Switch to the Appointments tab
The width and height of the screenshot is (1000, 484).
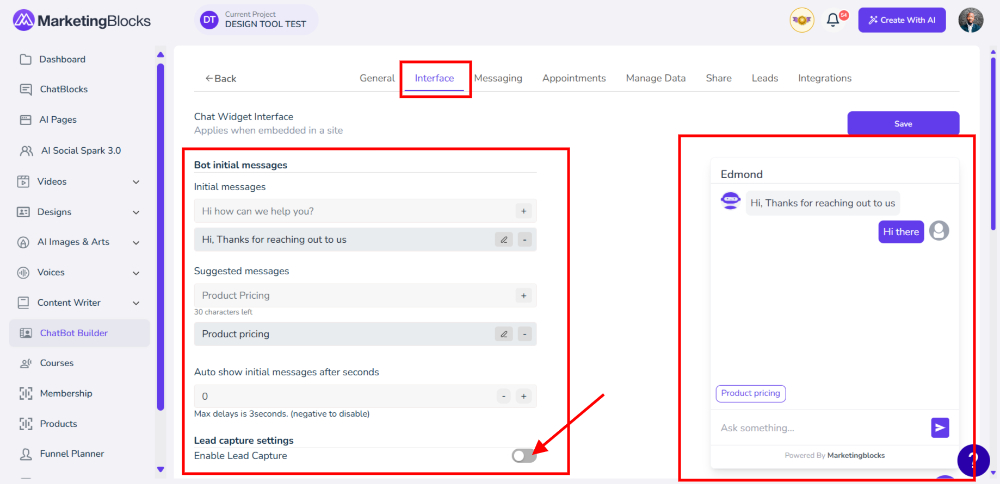[x=574, y=78]
